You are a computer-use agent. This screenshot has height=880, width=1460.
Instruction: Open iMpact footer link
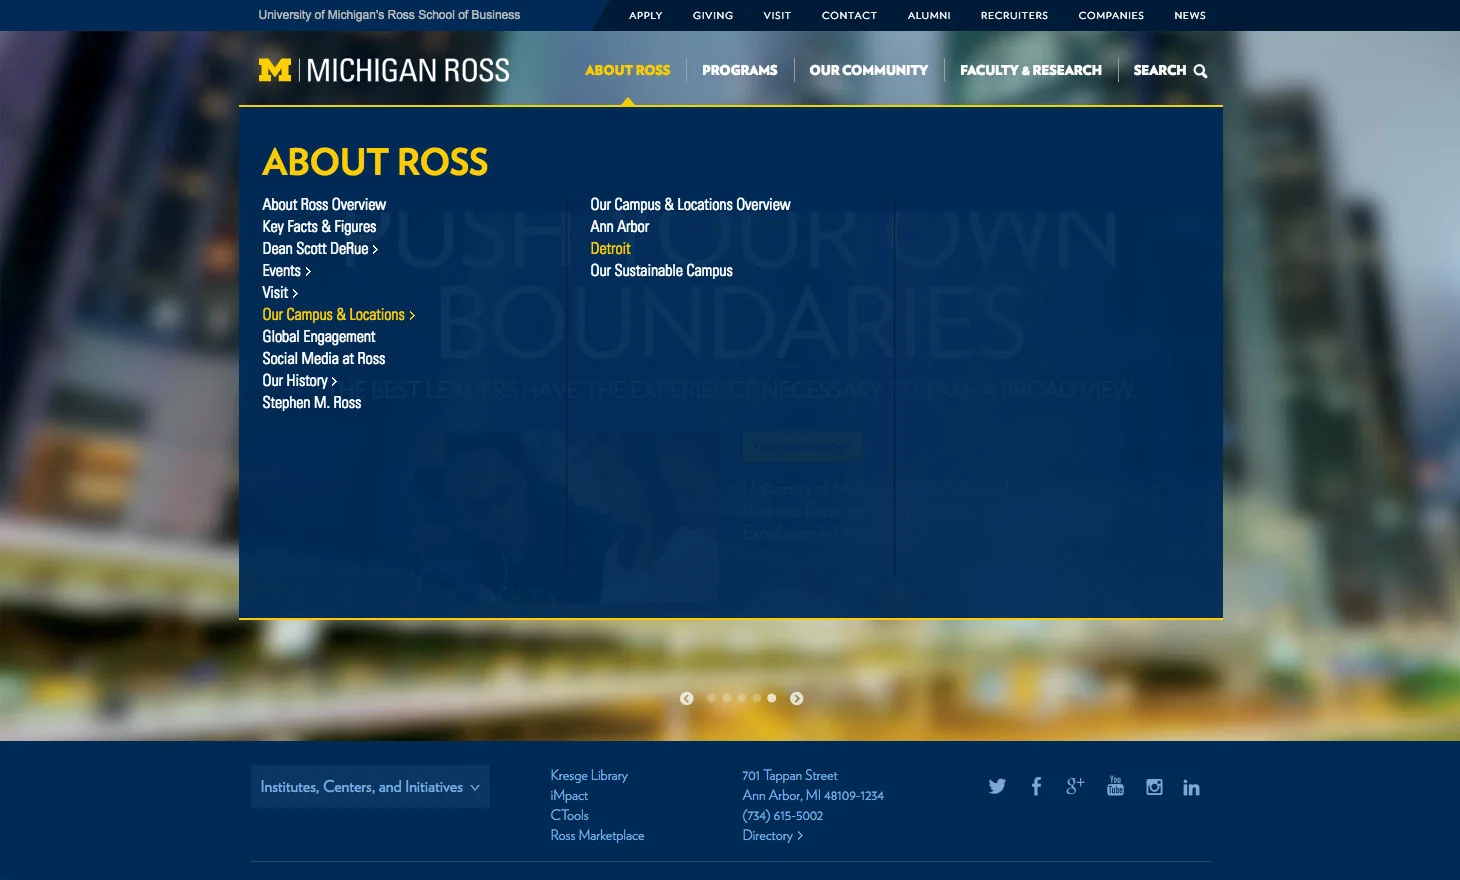tap(569, 796)
